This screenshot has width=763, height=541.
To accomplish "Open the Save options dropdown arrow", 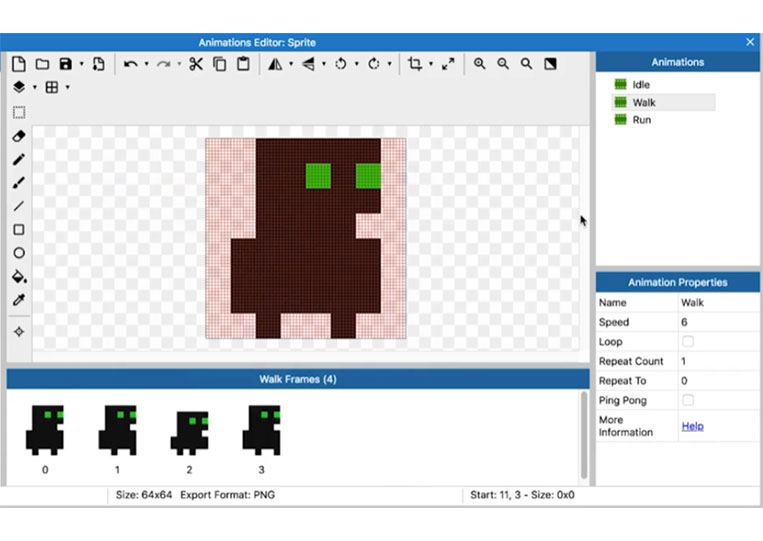I will pos(81,64).
